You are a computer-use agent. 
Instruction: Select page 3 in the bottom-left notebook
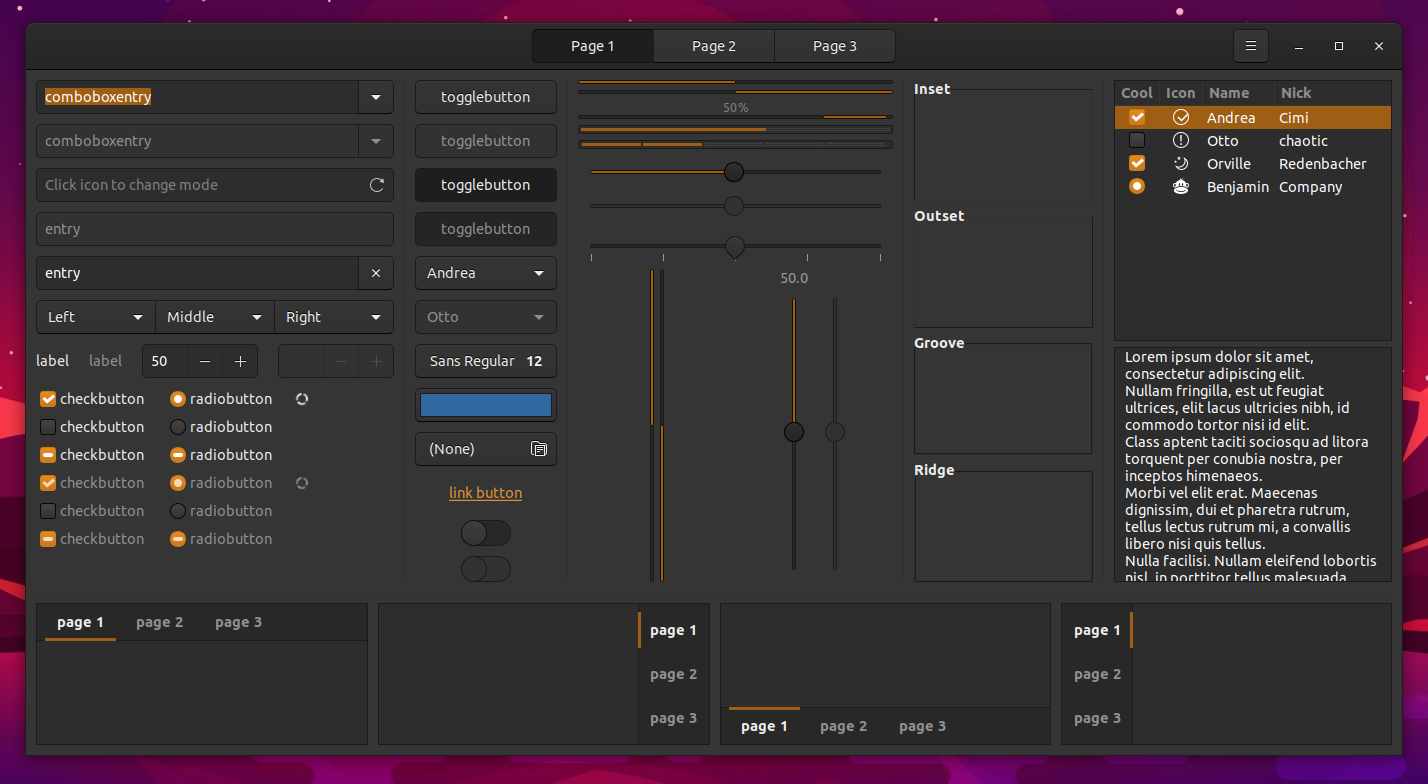(x=238, y=621)
